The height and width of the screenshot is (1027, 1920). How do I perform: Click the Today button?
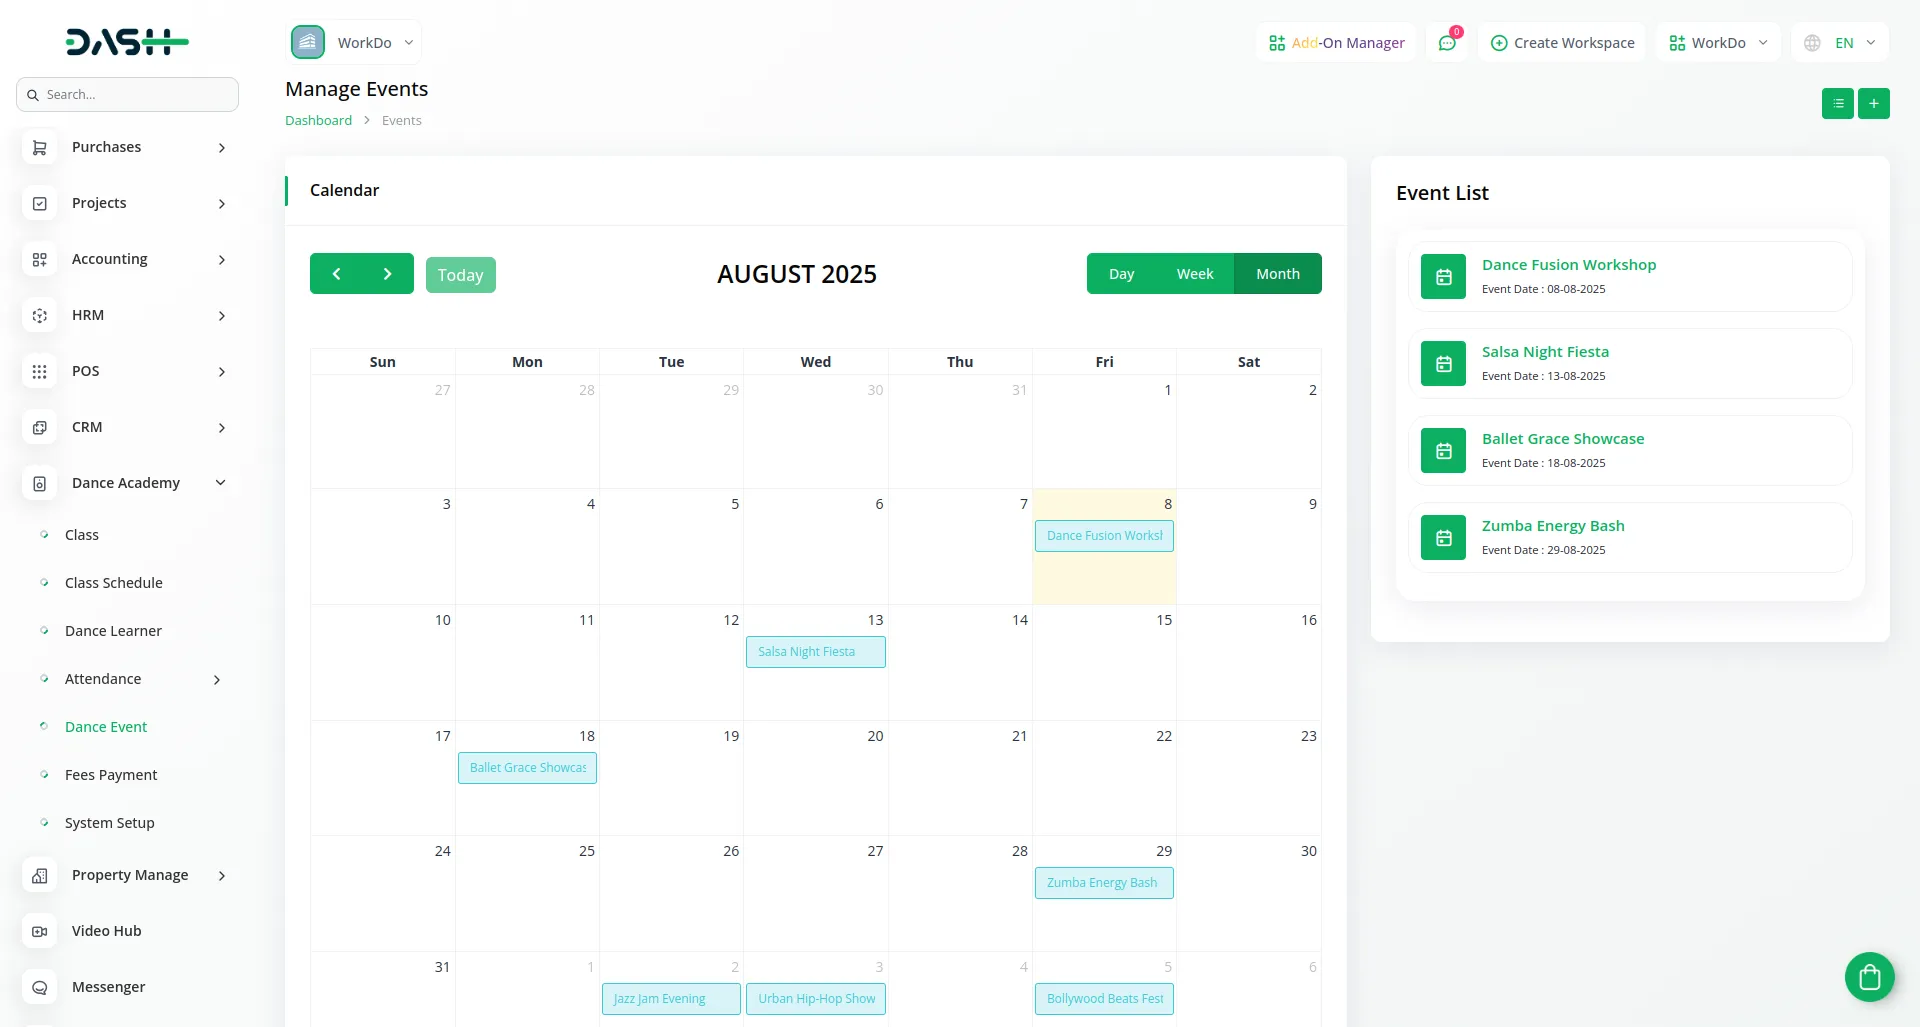(x=460, y=275)
